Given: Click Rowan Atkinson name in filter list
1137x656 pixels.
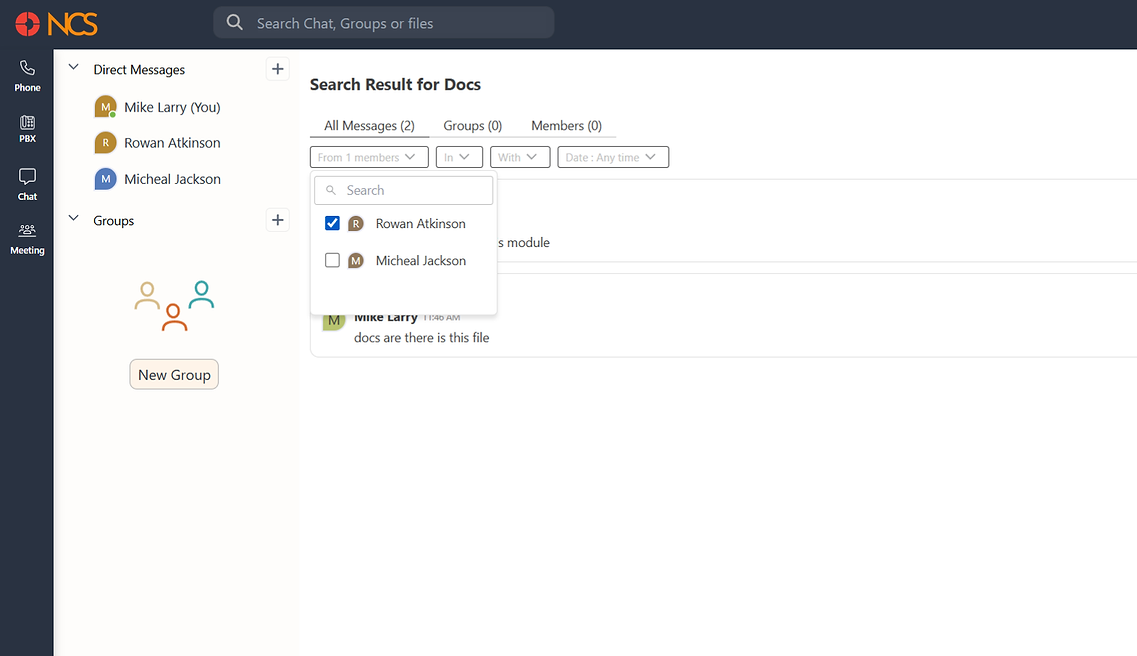Looking at the screenshot, I should pyautogui.click(x=421, y=224).
